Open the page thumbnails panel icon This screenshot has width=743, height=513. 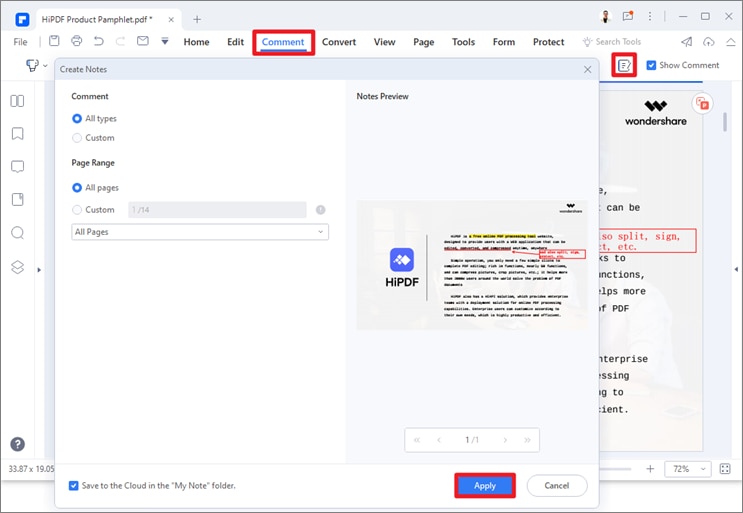tap(18, 101)
